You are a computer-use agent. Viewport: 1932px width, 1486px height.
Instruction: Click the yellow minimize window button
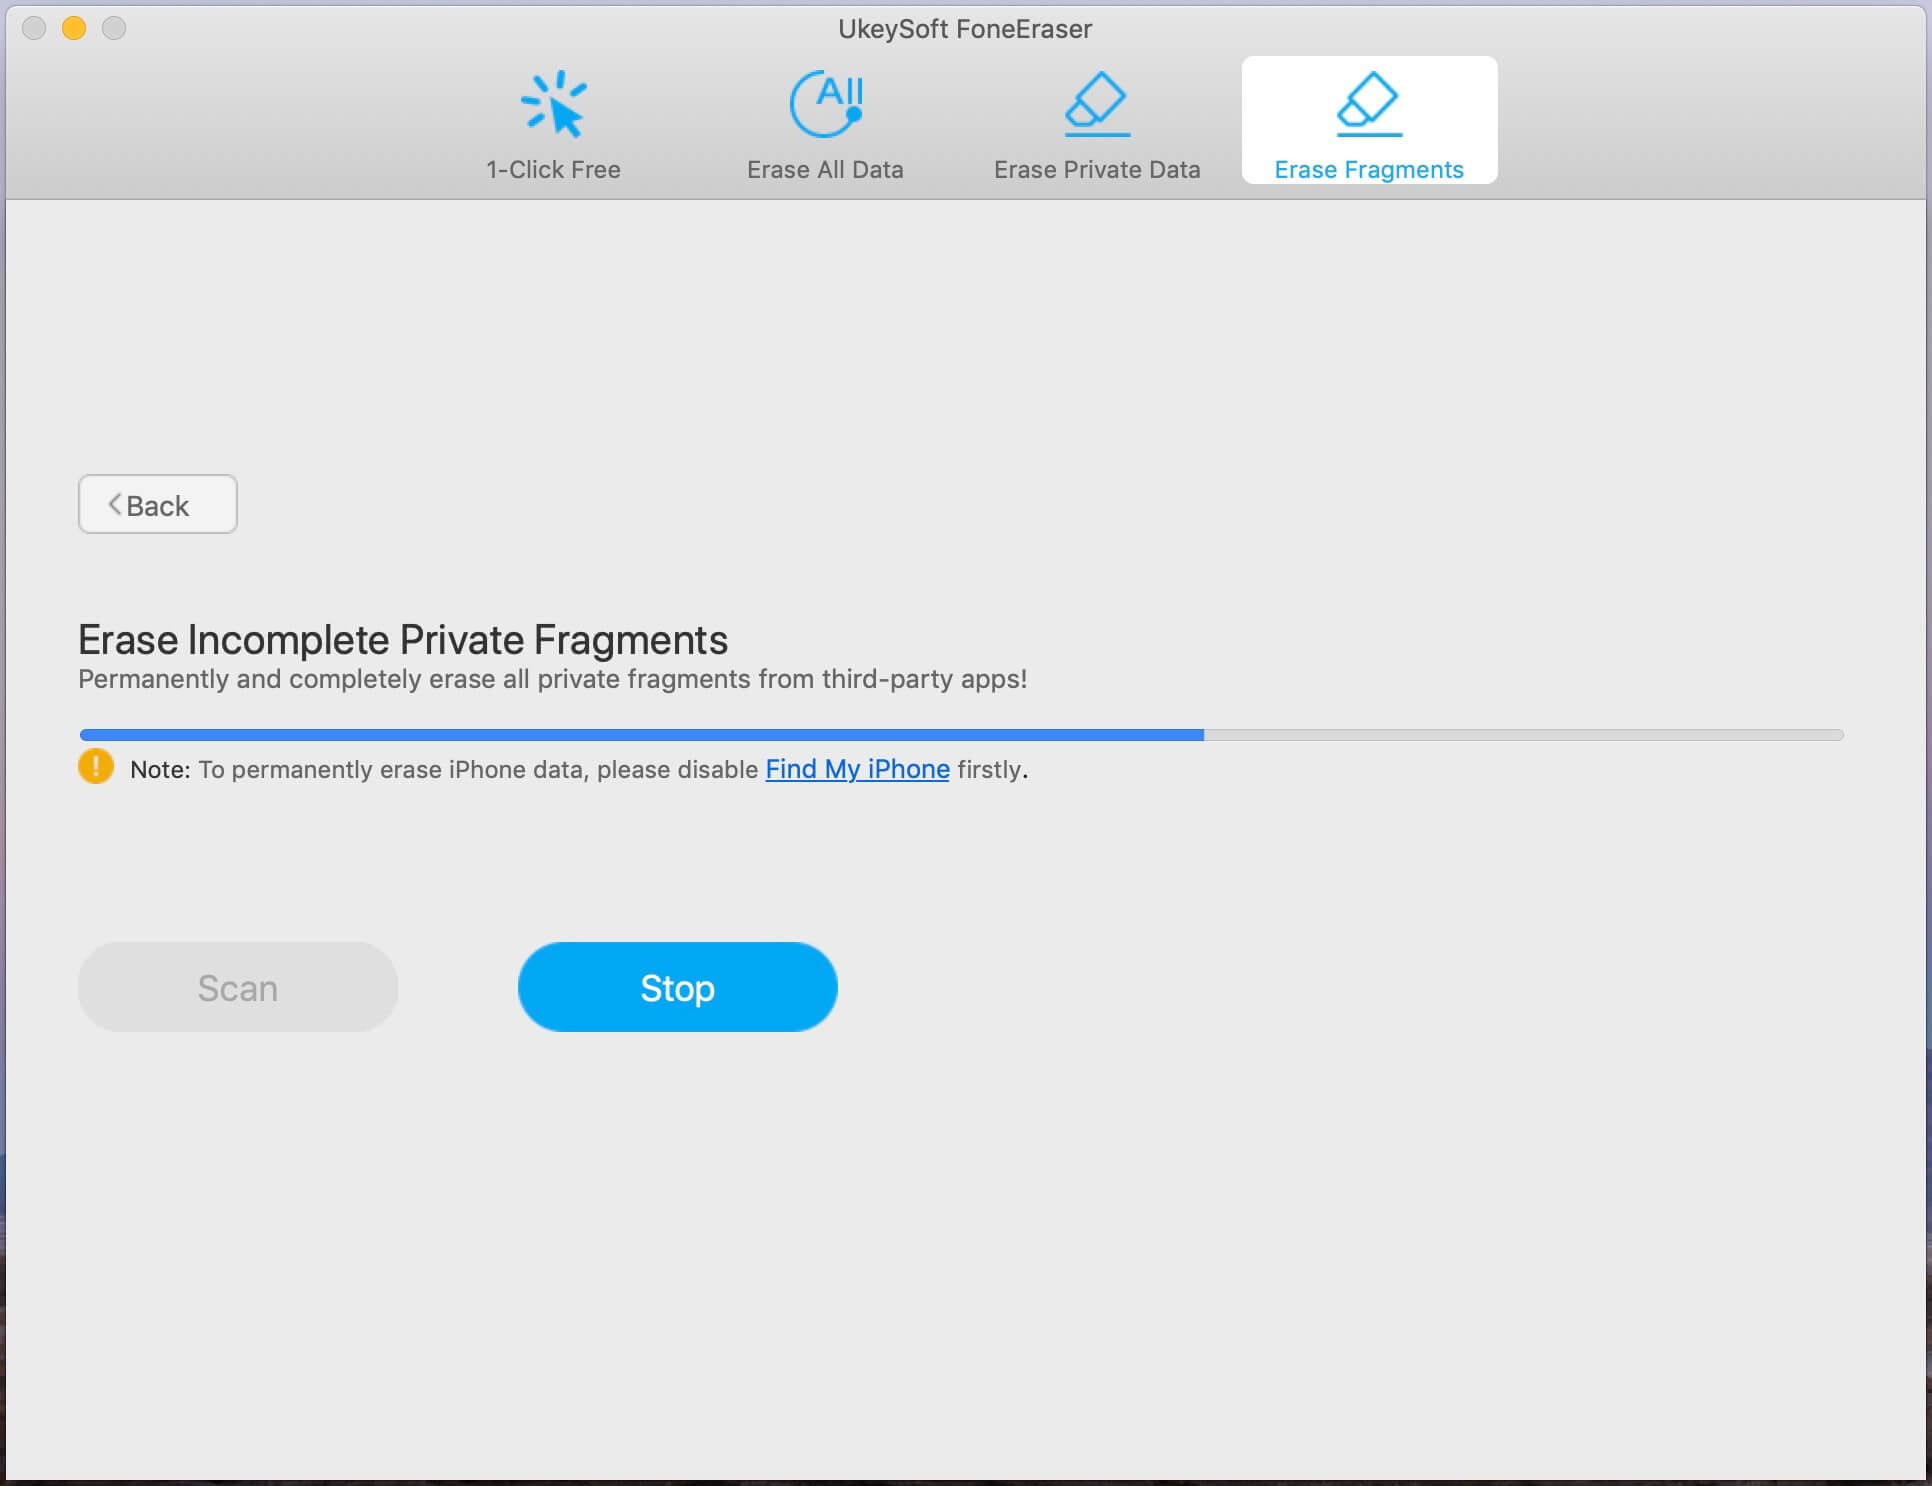74,28
